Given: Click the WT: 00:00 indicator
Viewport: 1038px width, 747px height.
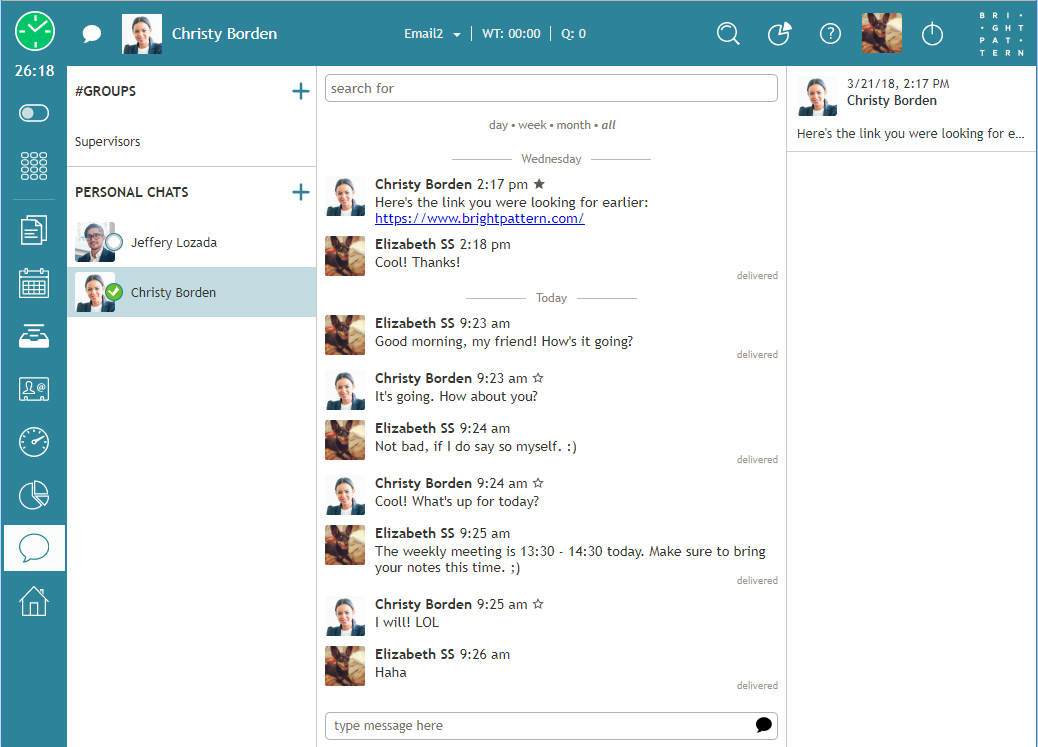Looking at the screenshot, I should pos(511,34).
